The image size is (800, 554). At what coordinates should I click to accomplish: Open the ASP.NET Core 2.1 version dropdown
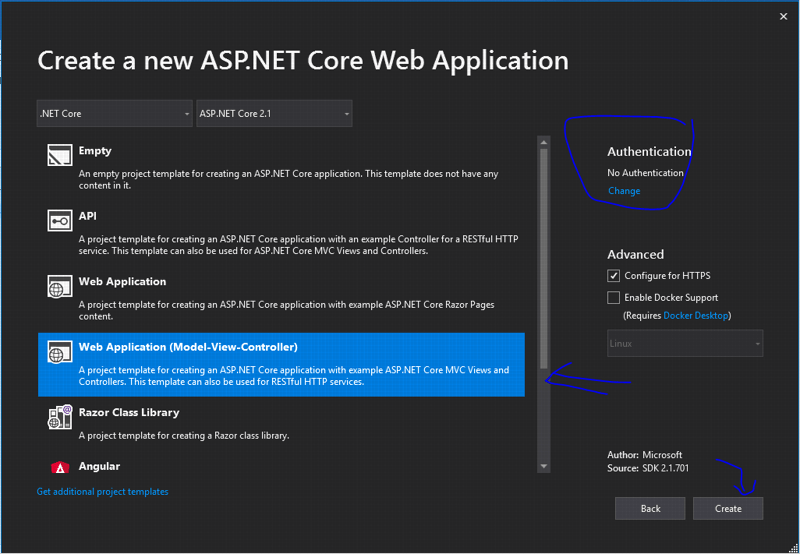(x=274, y=113)
